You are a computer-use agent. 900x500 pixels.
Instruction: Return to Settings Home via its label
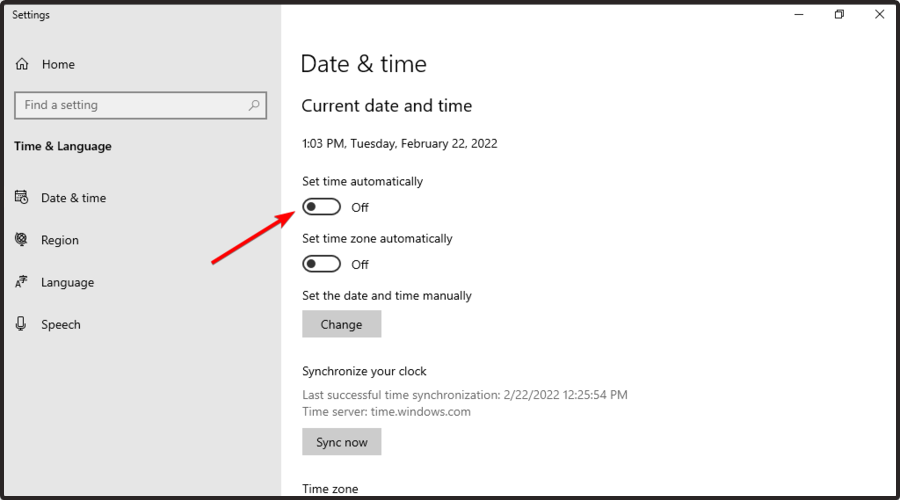(x=58, y=64)
